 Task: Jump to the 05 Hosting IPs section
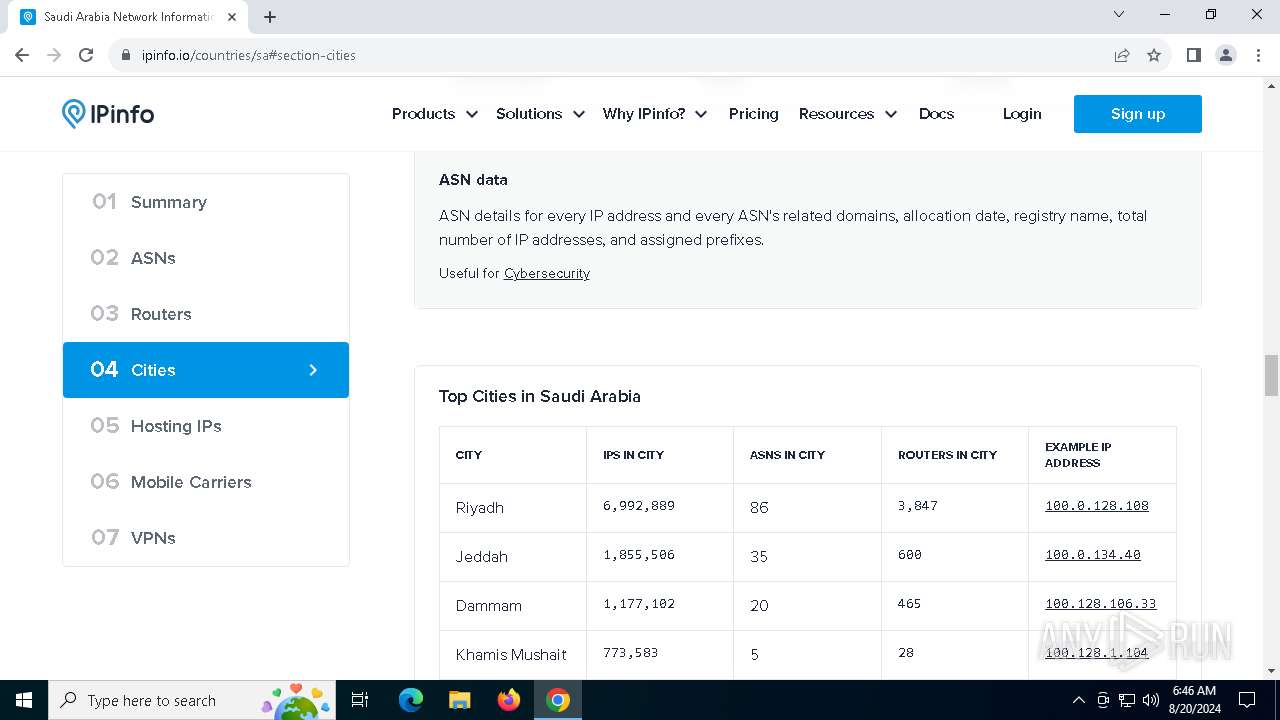[206, 426]
